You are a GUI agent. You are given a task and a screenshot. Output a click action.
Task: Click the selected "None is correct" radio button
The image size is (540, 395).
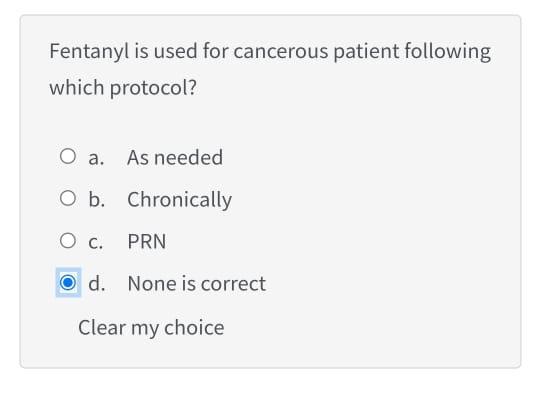pyautogui.click(x=68, y=282)
